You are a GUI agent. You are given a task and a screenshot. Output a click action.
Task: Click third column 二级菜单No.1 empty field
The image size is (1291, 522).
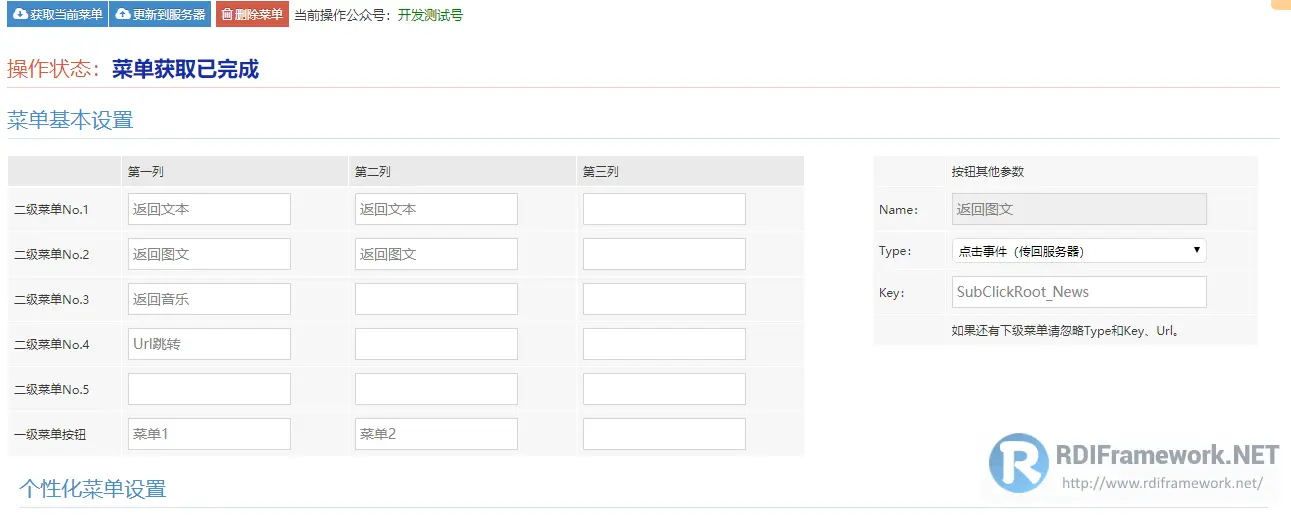664,209
